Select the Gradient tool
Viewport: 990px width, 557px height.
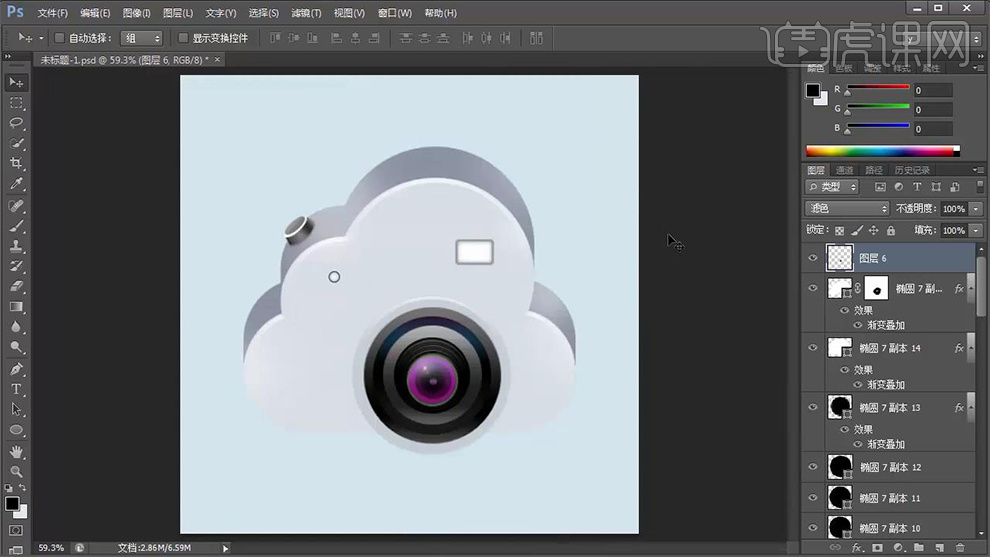point(16,306)
